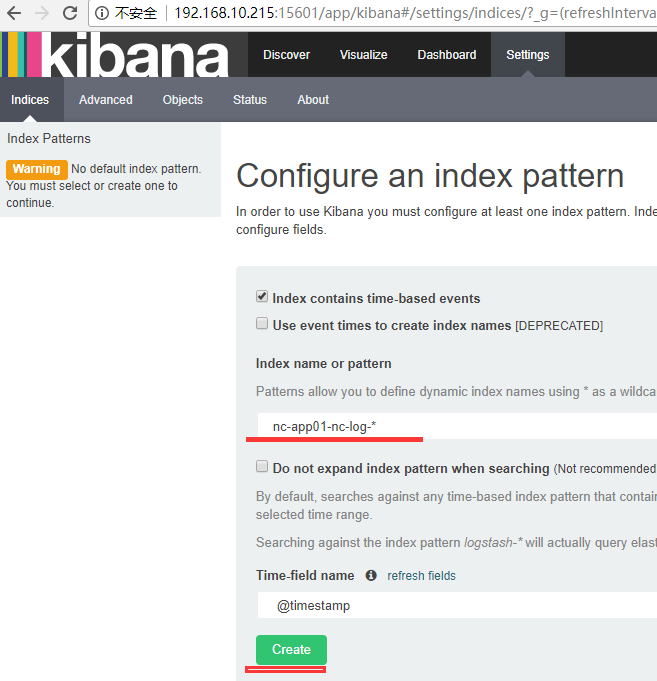Go to the Dashboard tab
Screen dimensions: 657x681
pyautogui.click(x=447, y=55)
